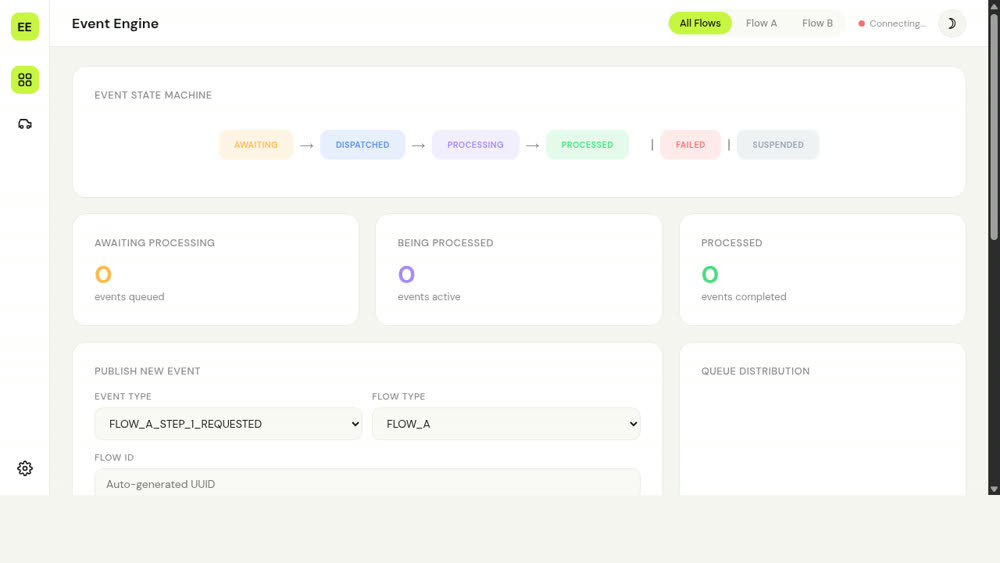The image size is (1000, 563).
Task: Click the PROCESSING state badge
Action: [475, 145]
